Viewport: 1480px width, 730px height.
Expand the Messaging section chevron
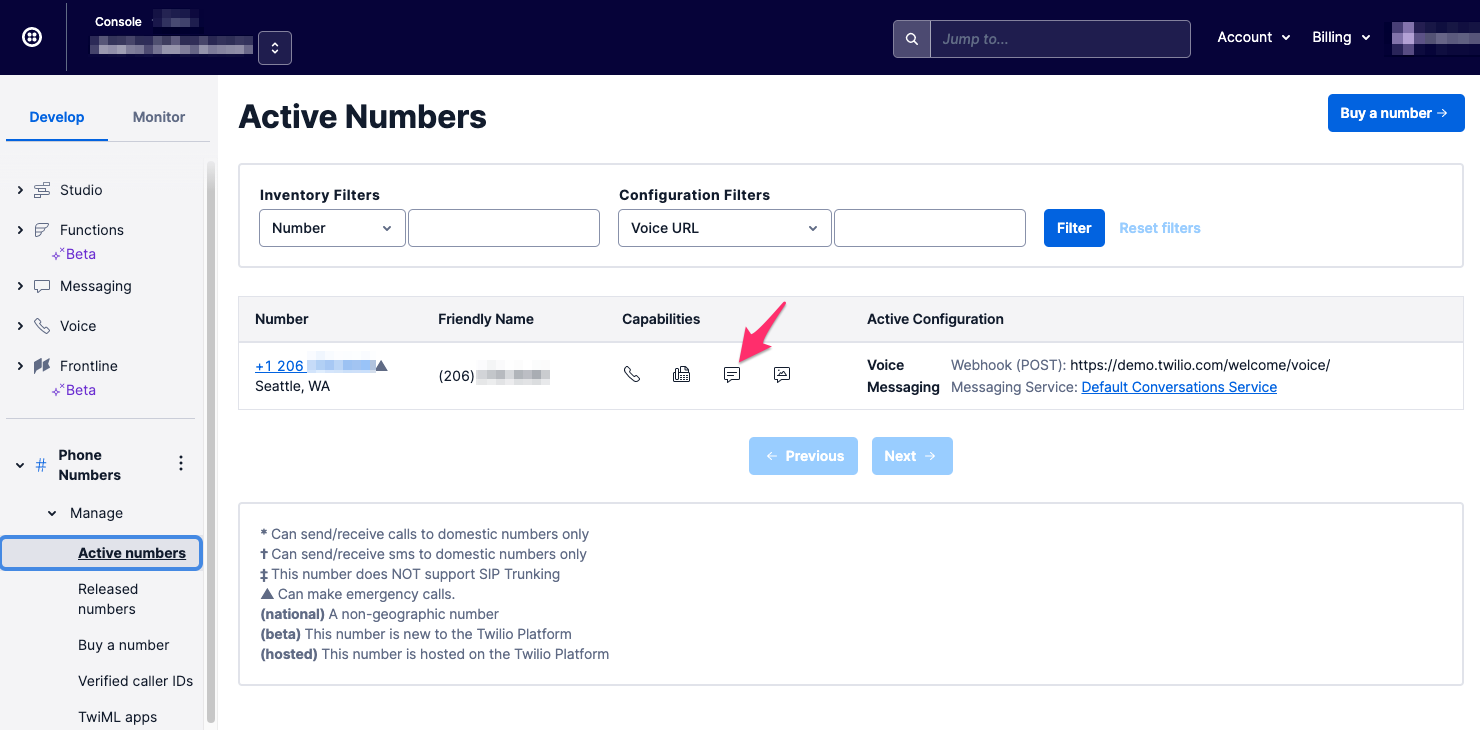click(20, 286)
